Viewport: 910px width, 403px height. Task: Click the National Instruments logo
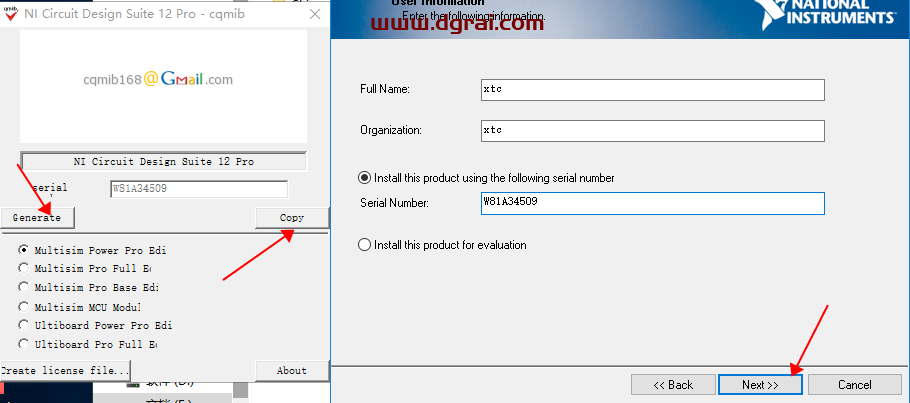coord(838,12)
